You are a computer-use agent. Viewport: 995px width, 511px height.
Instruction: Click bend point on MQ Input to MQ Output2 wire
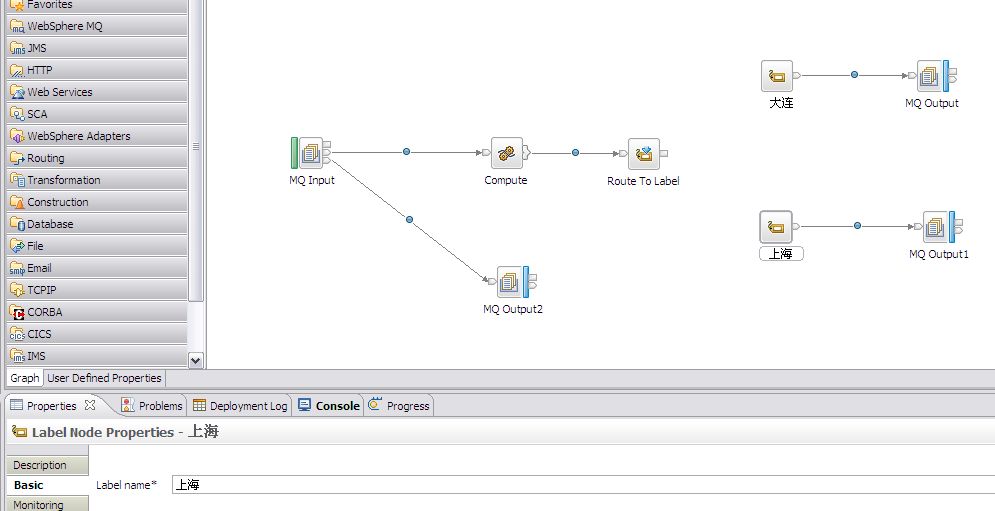tap(409, 220)
